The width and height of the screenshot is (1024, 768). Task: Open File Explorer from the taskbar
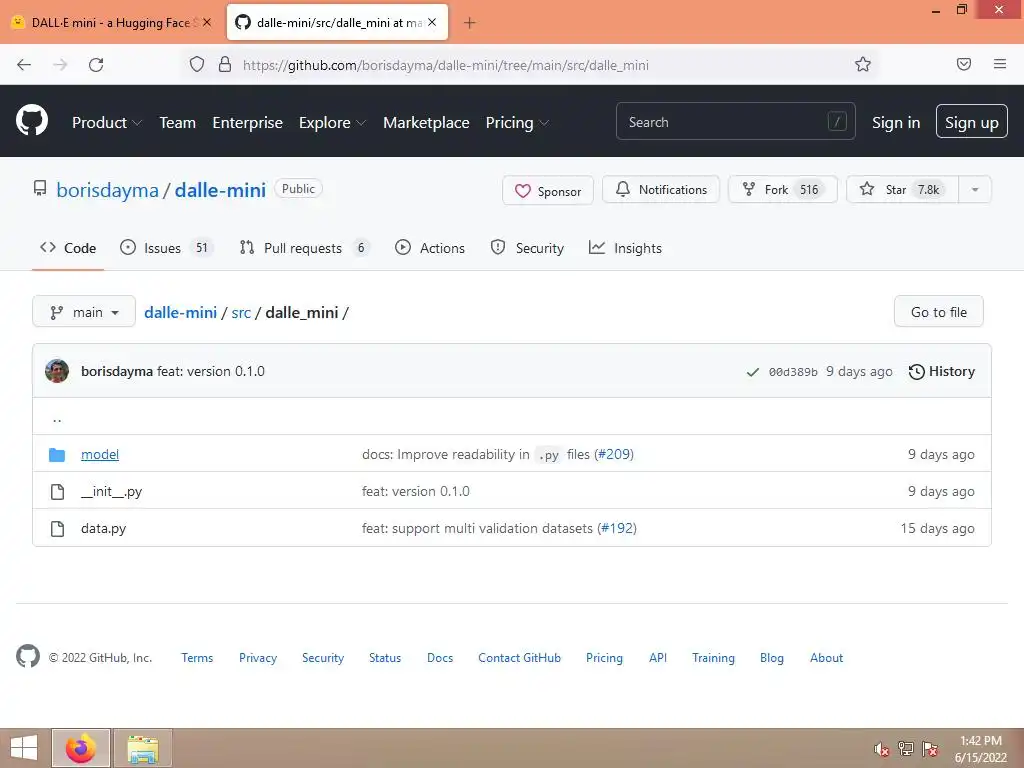[143, 748]
